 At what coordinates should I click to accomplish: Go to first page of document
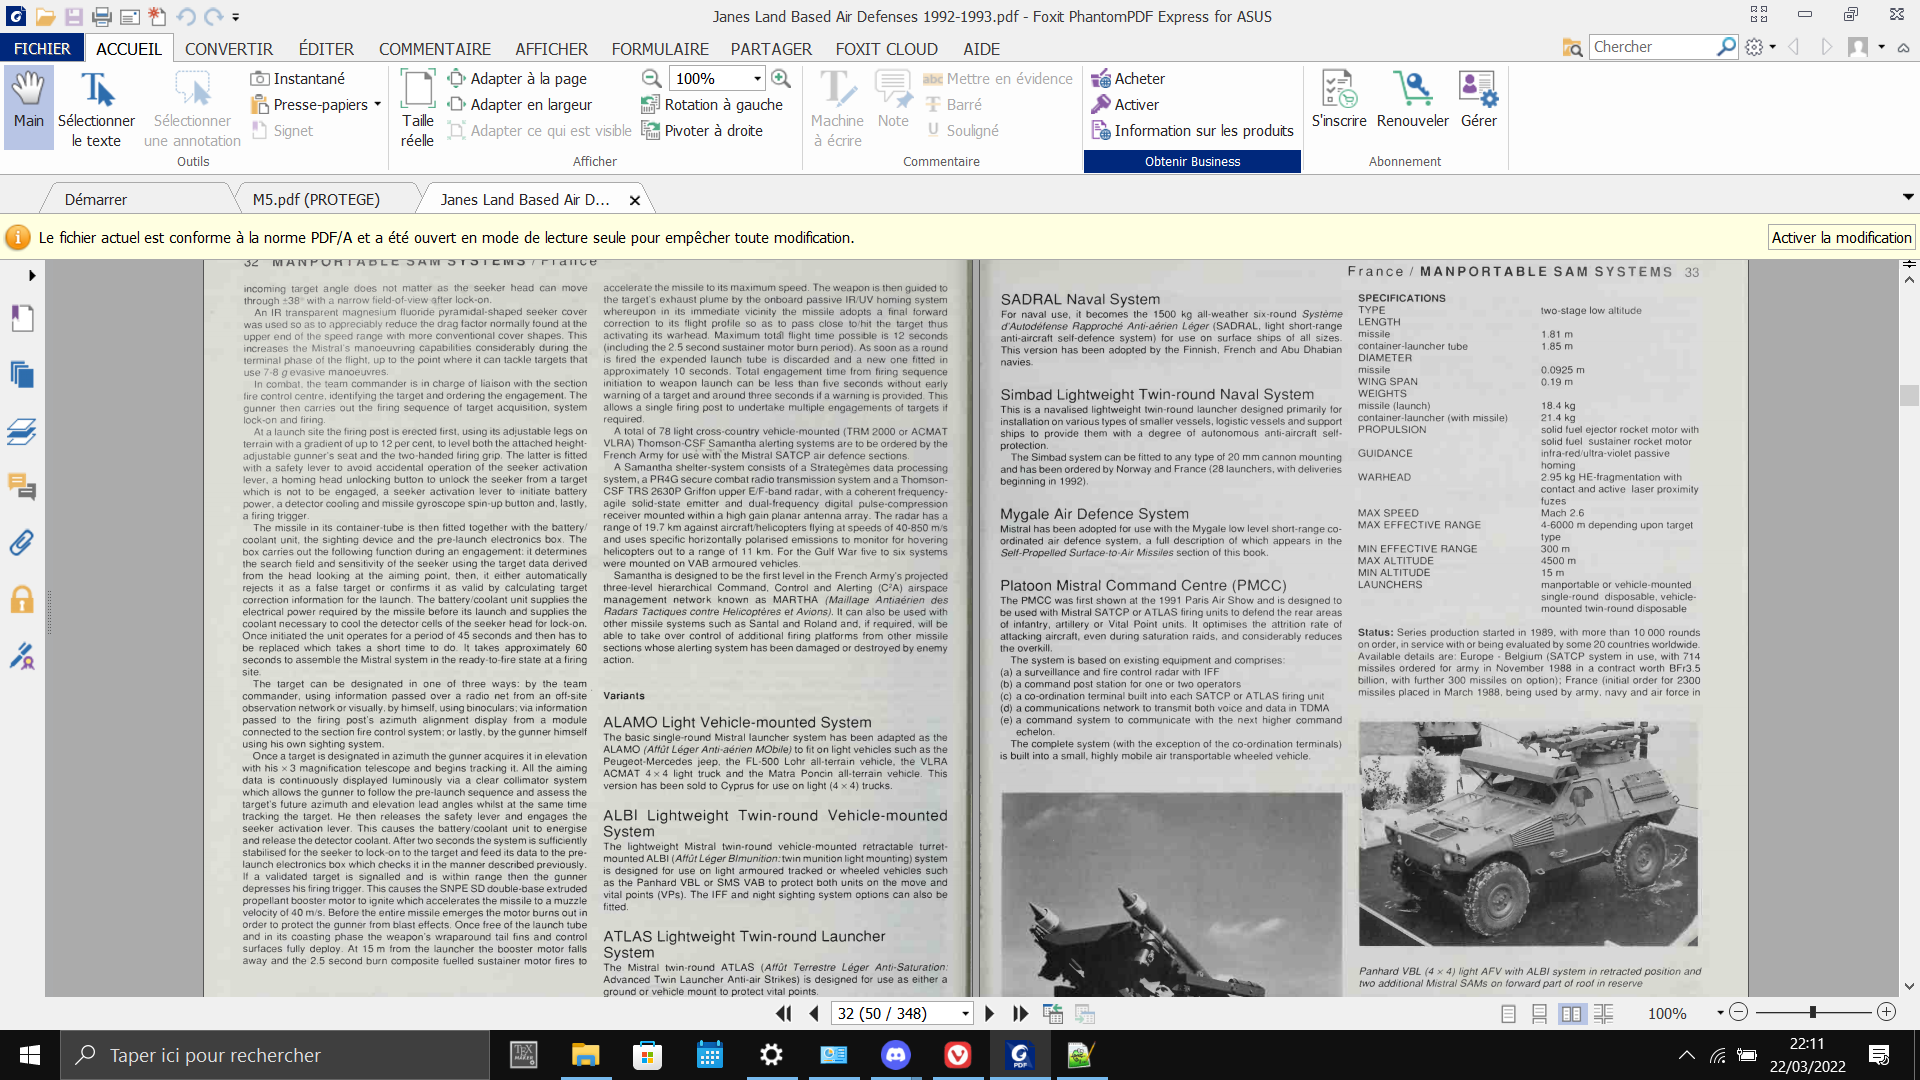pos(783,1013)
